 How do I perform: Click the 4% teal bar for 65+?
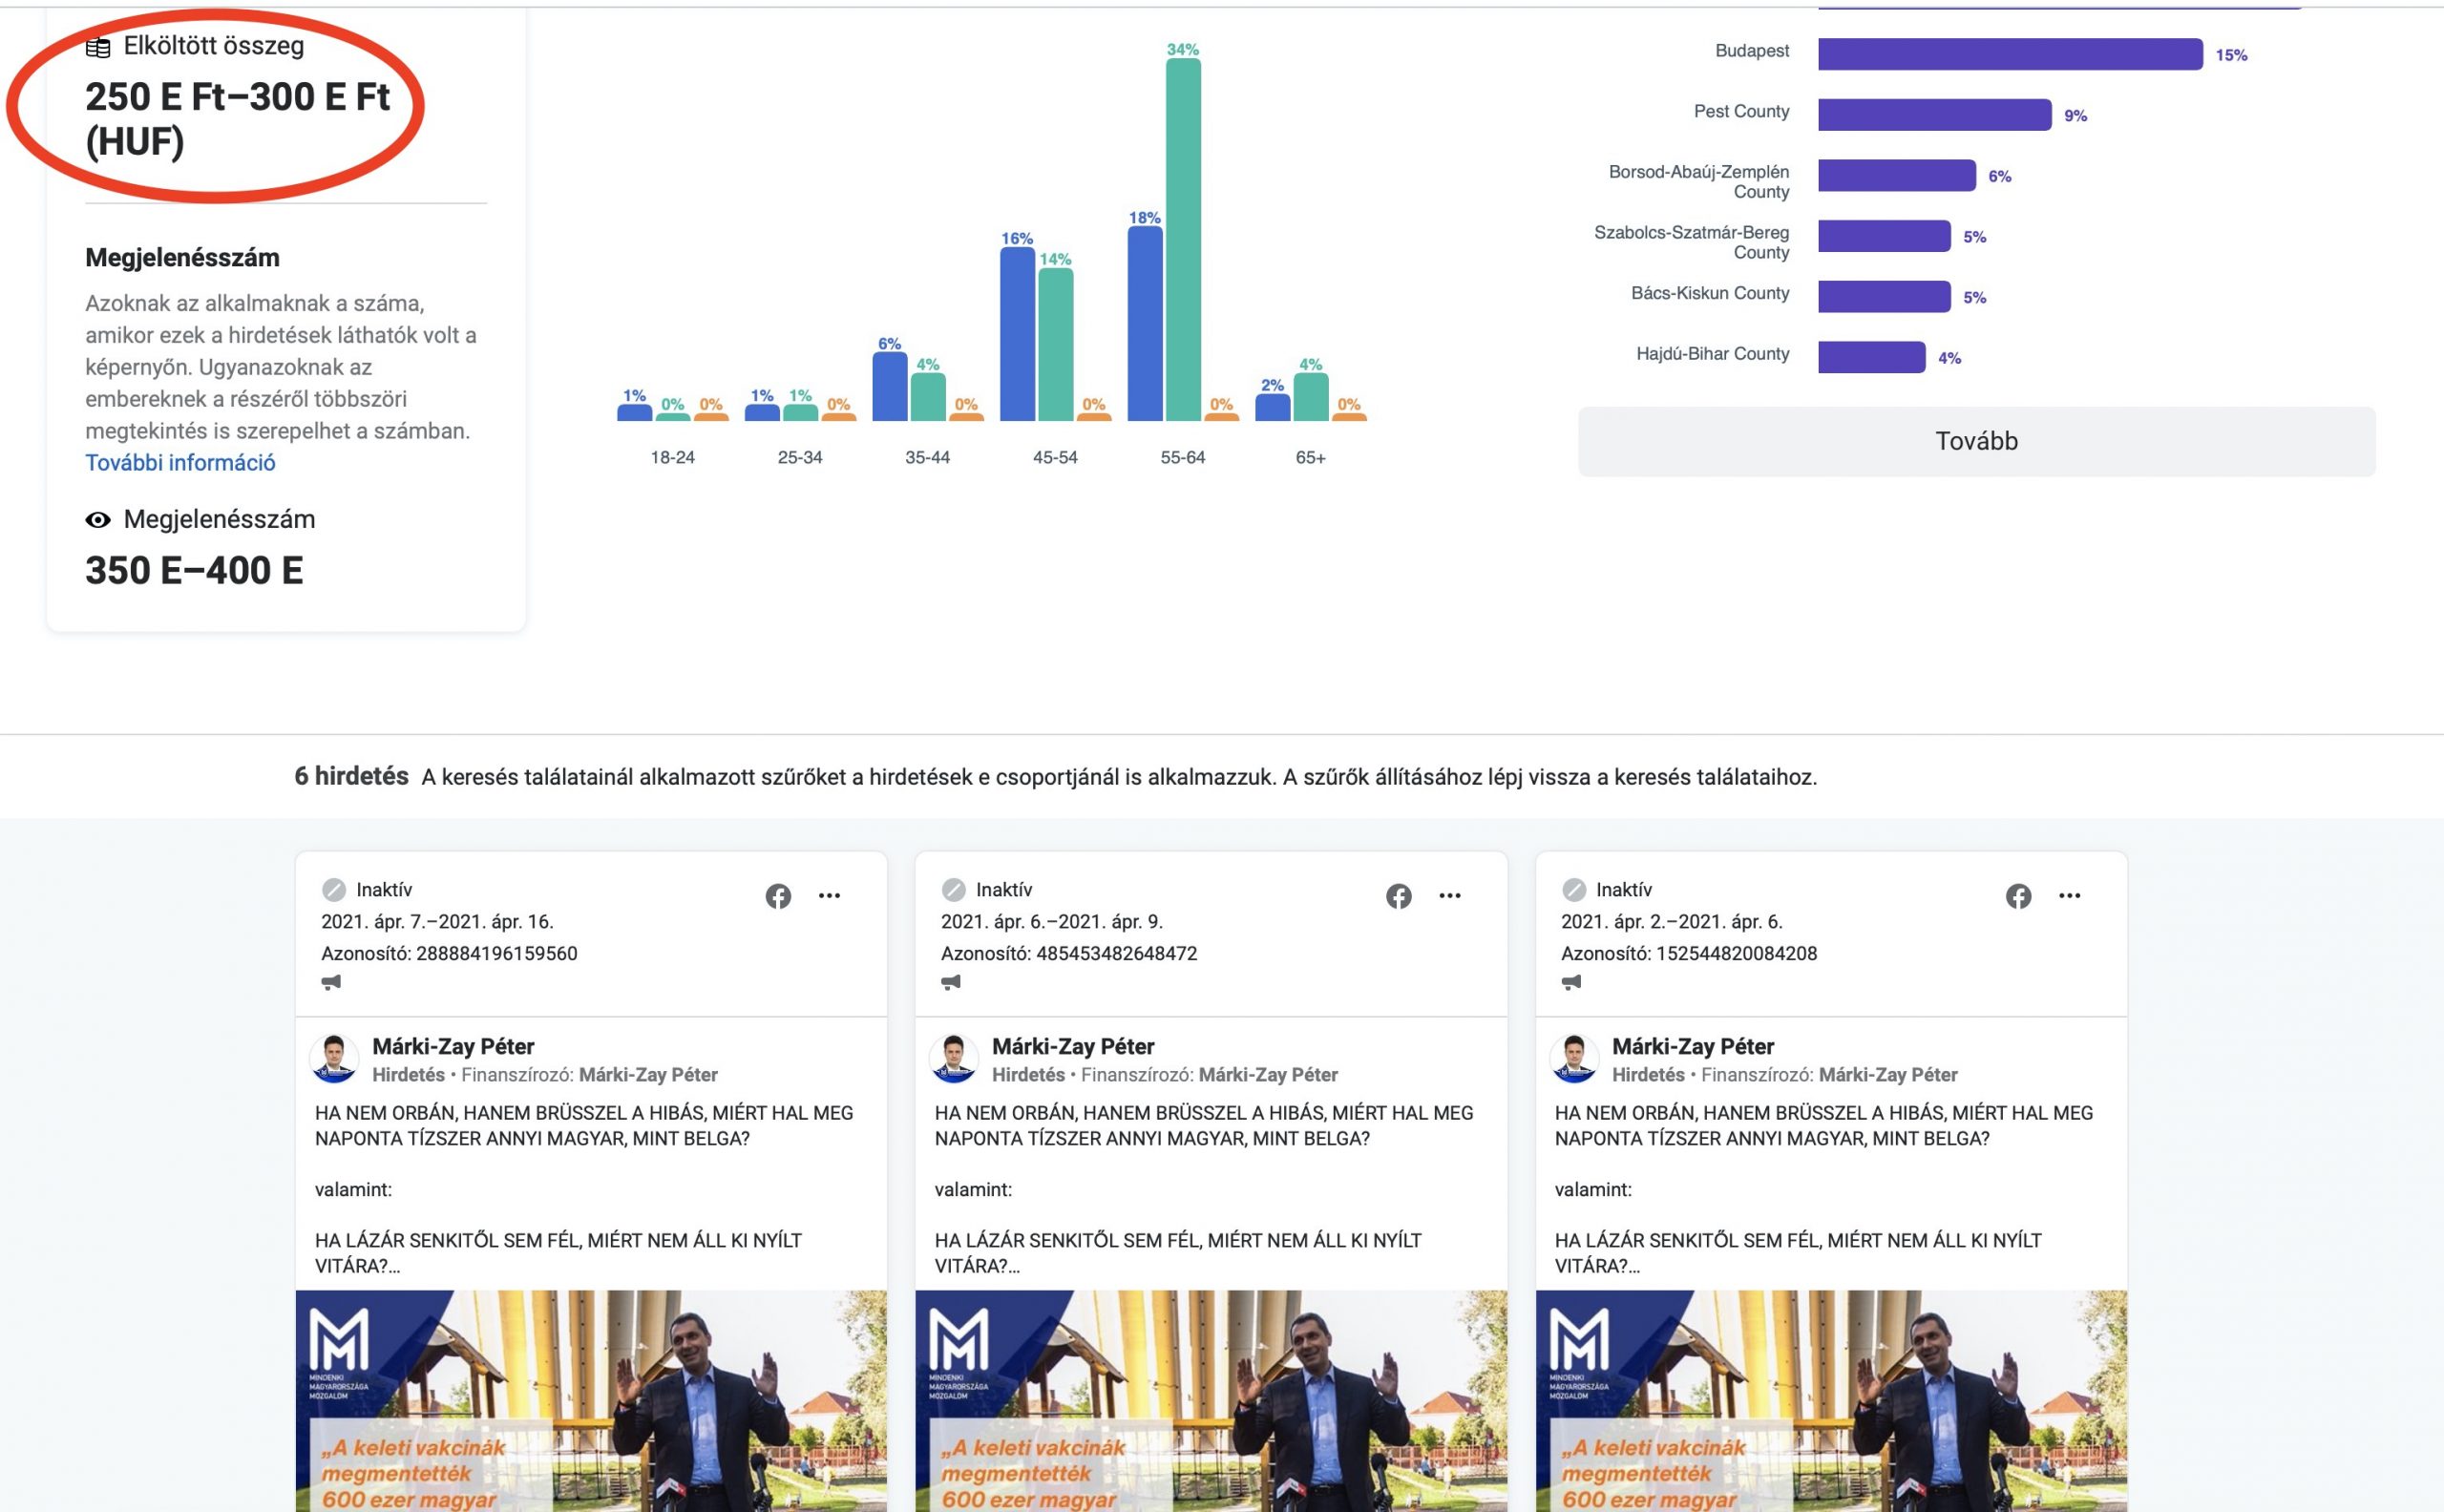click(1311, 397)
